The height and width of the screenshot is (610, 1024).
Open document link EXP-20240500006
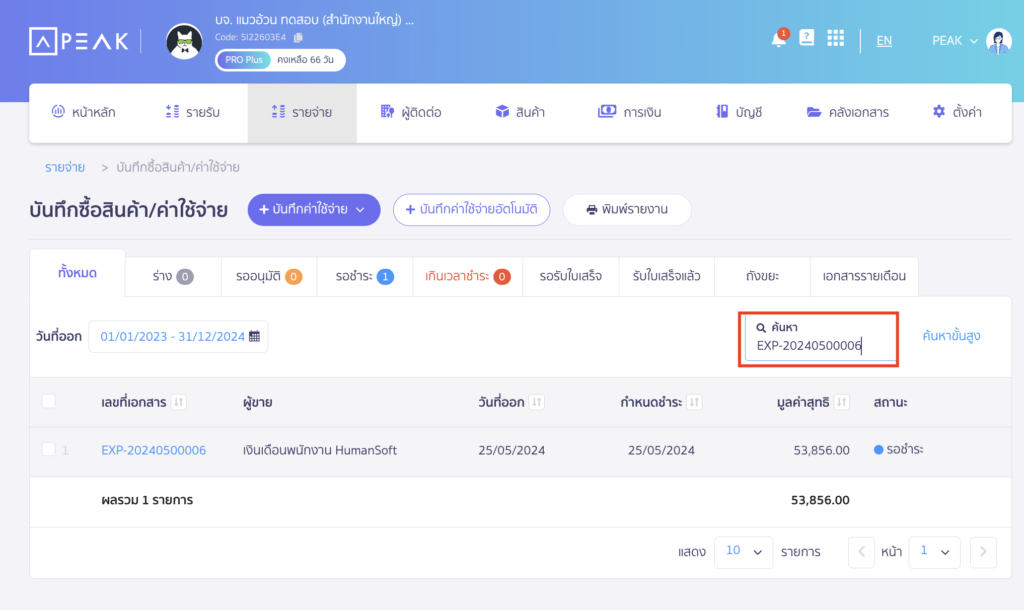click(x=153, y=451)
